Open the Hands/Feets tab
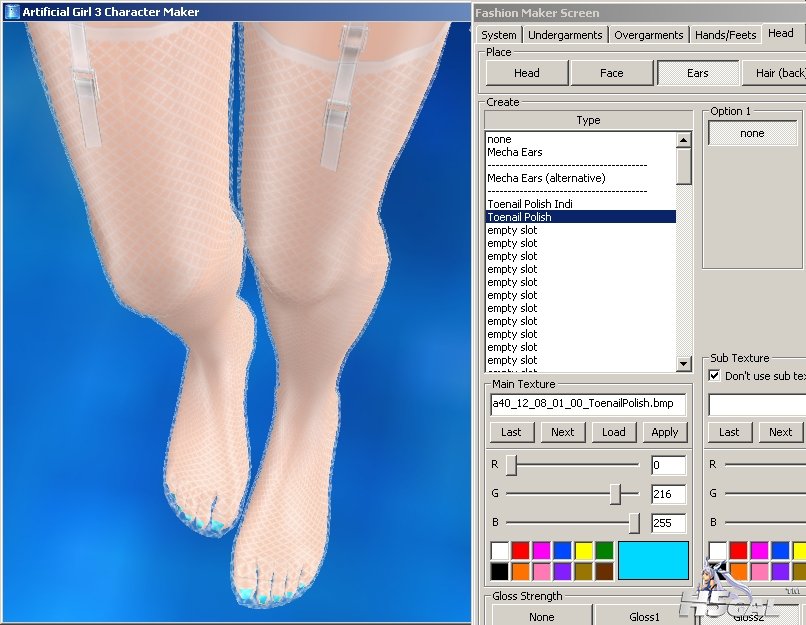Viewport: 806px width, 625px height. point(725,35)
